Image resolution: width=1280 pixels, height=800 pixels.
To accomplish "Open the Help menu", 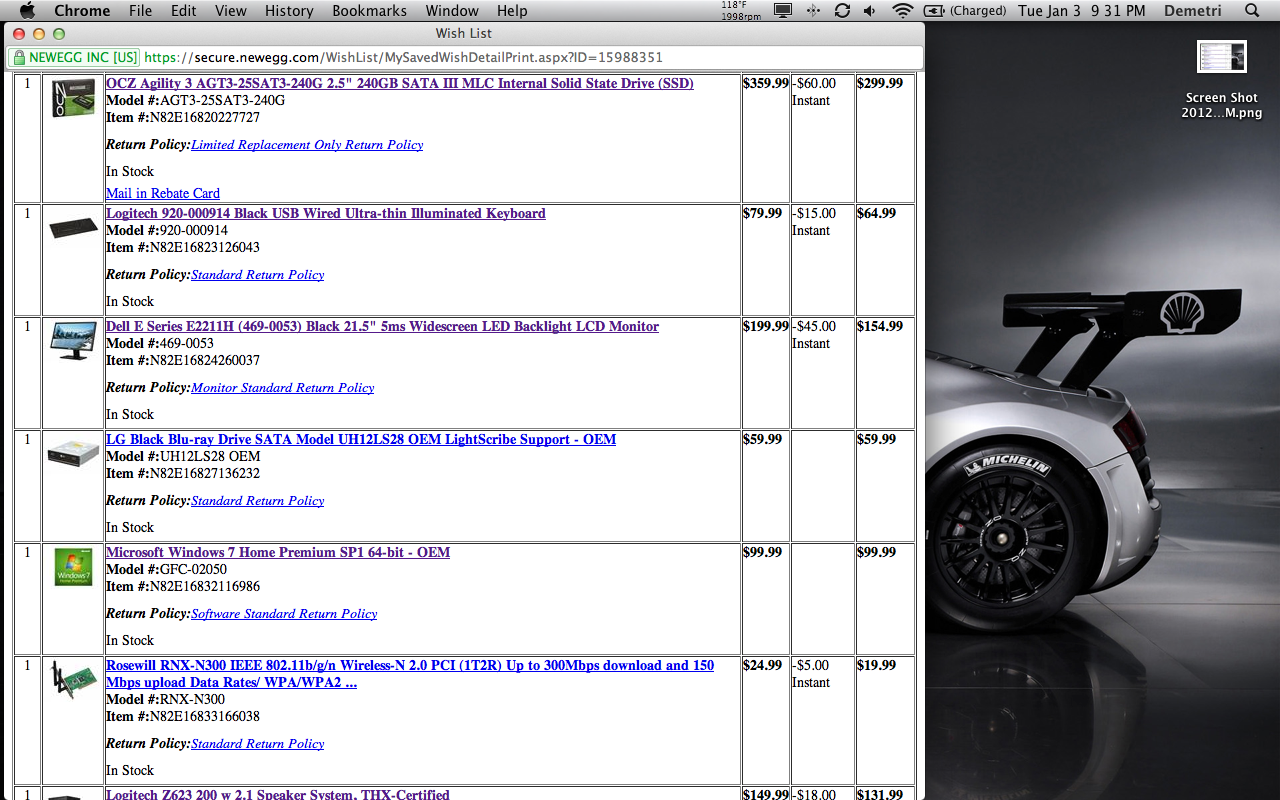I will [x=512, y=10].
